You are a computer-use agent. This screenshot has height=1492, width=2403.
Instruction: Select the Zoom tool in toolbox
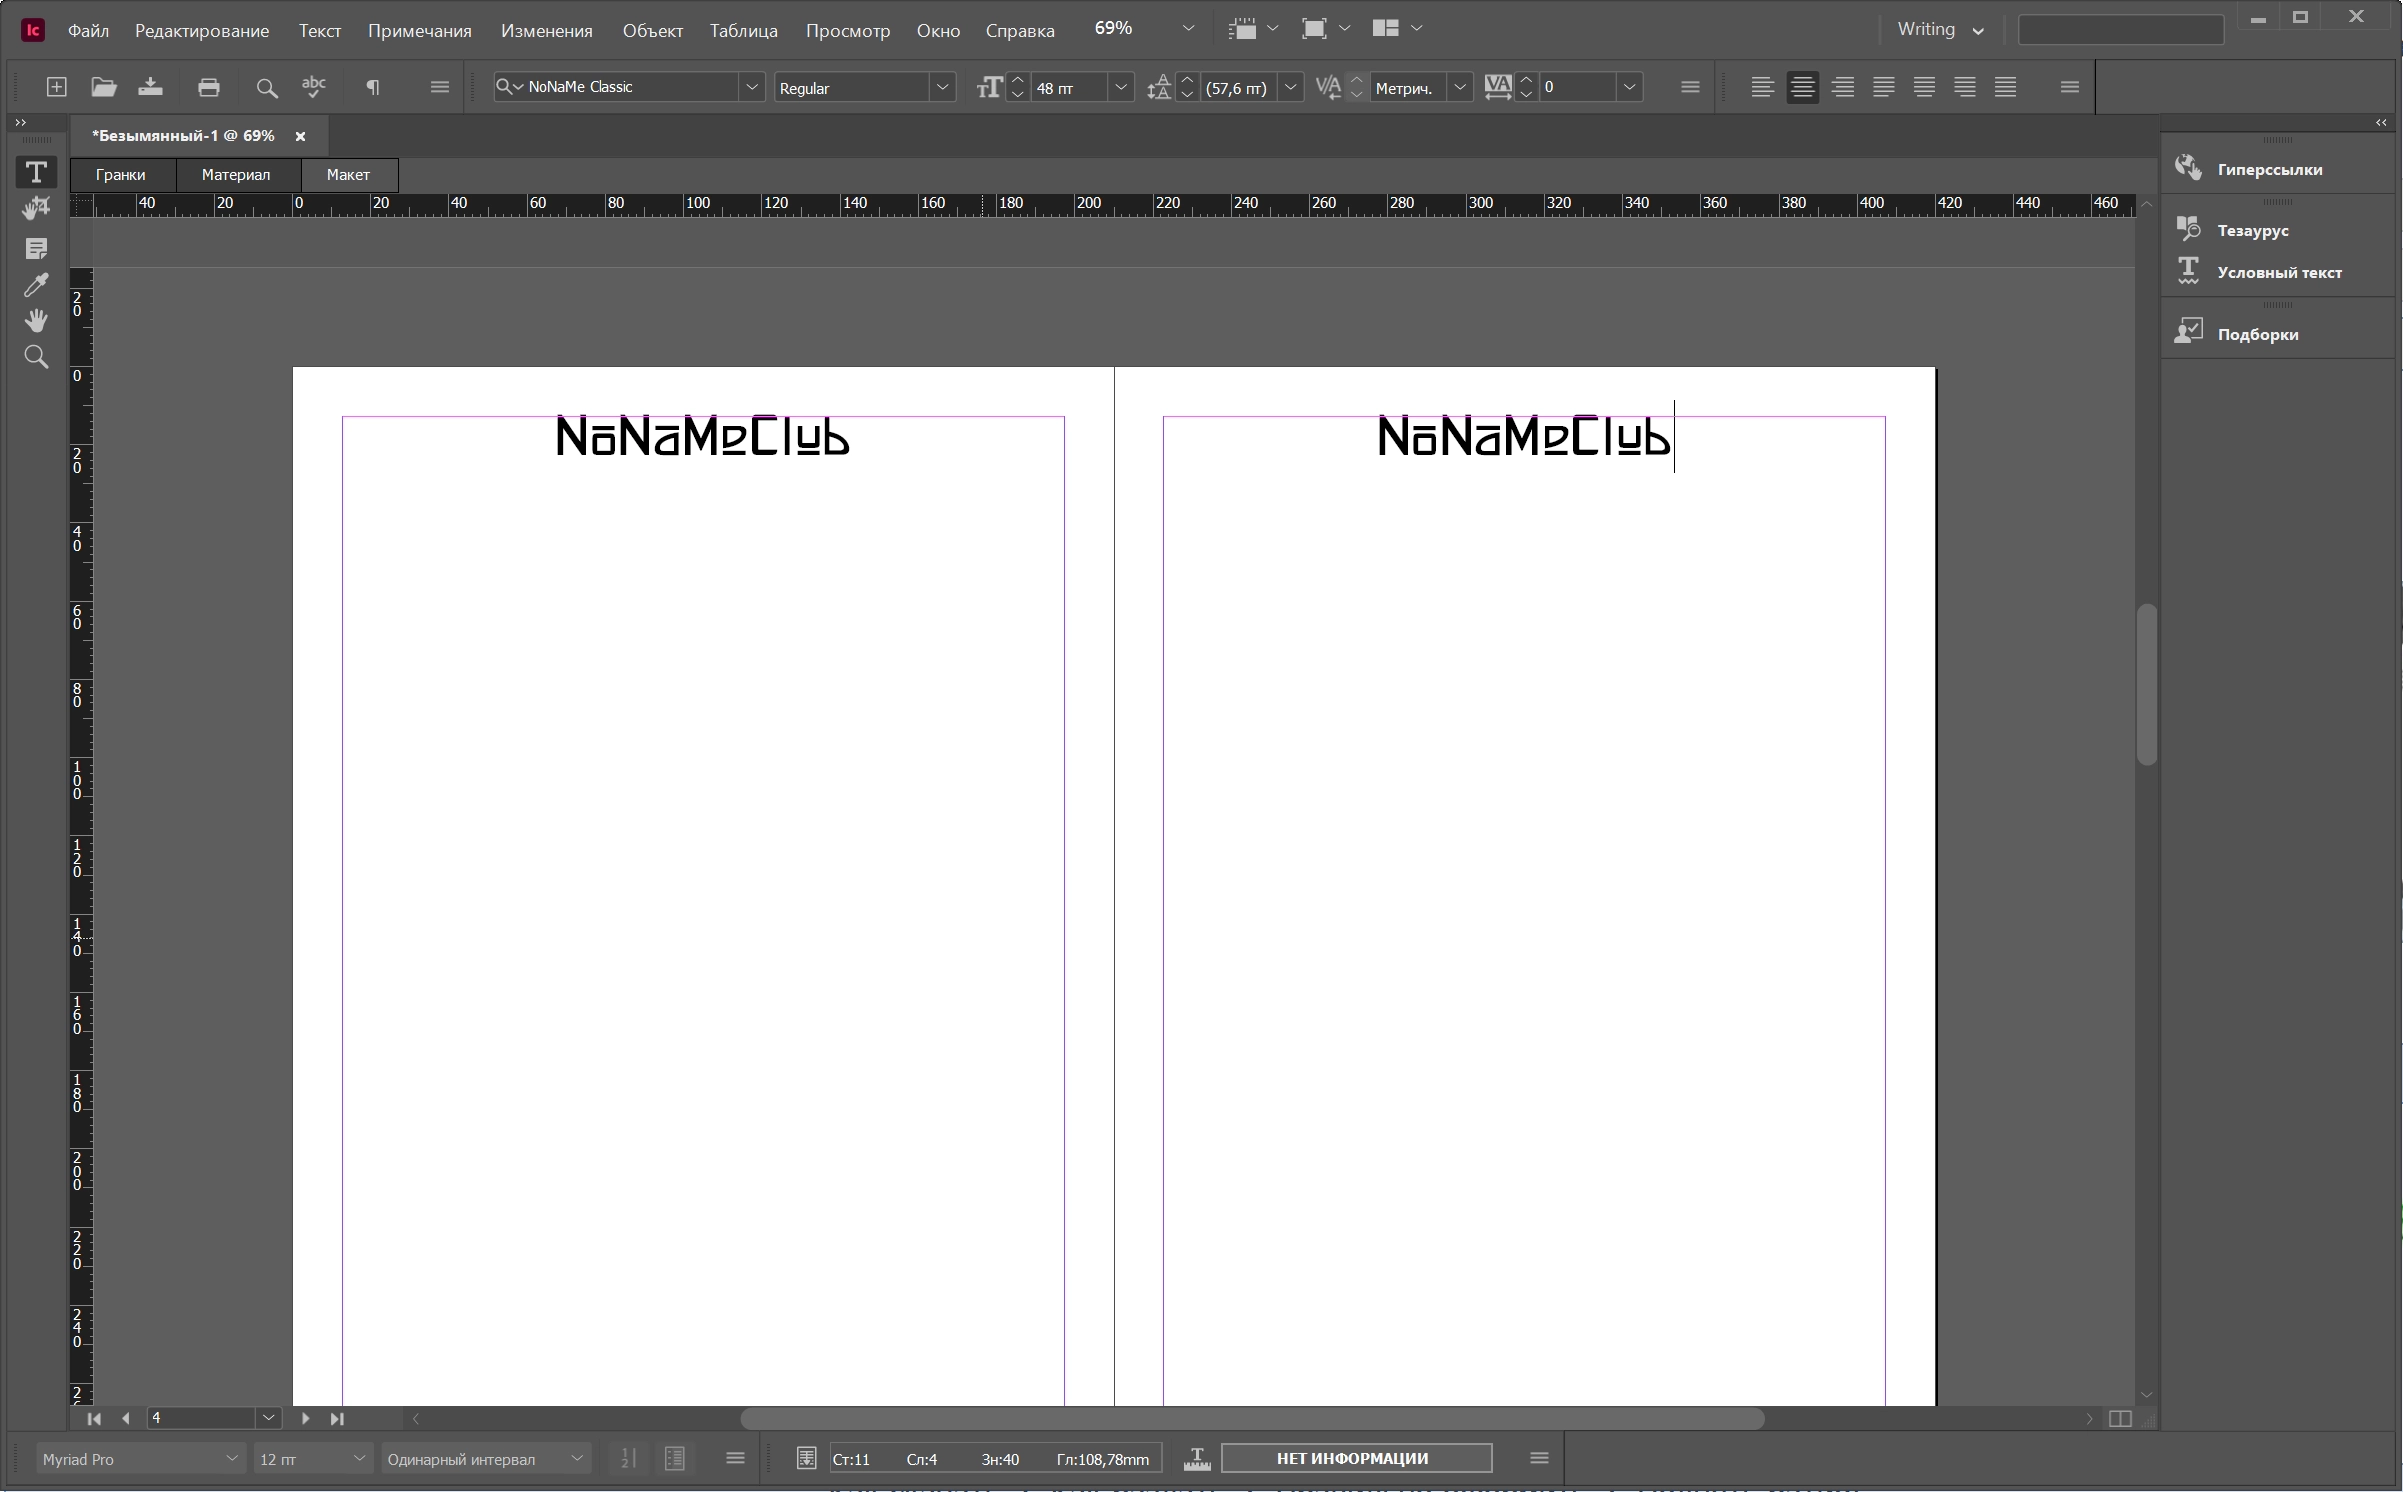[36, 357]
